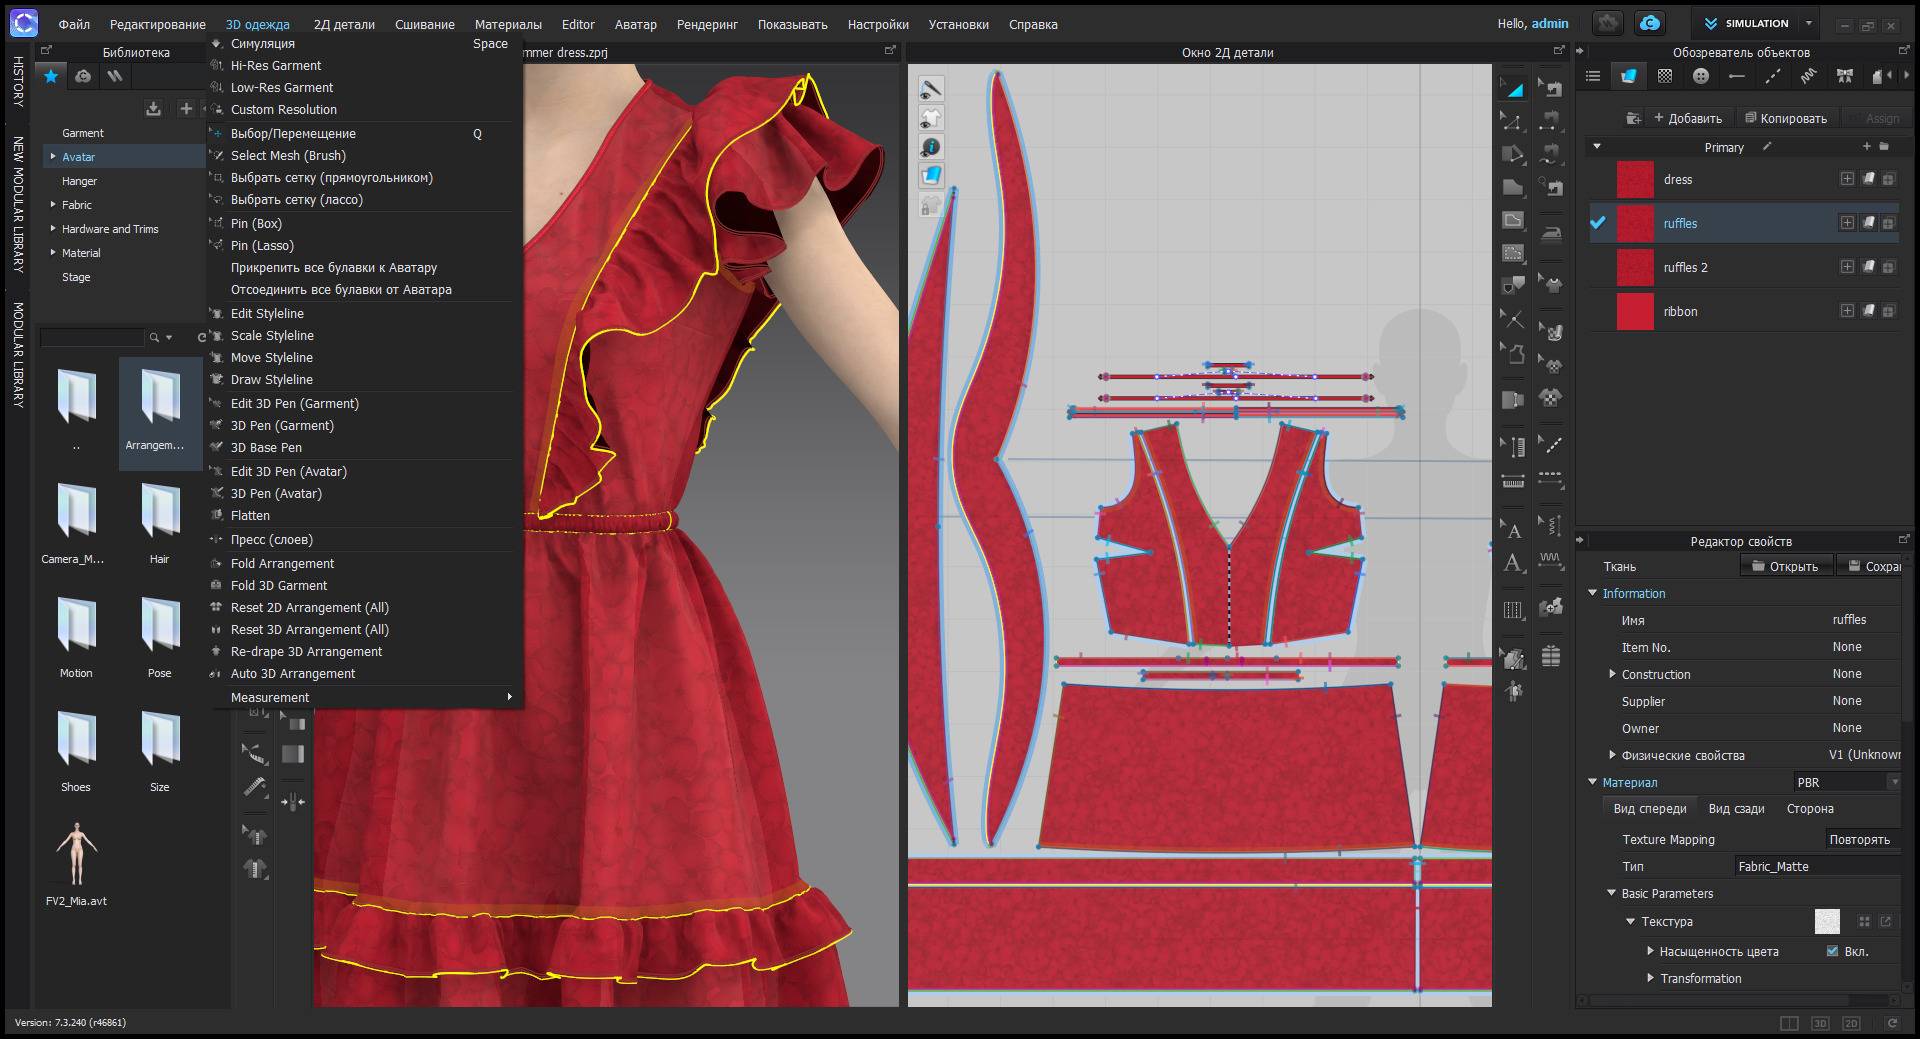Click the download icon in the Library panel
Image resolution: width=1920 pixels, height=1039 pixels.
coord(153,109)
